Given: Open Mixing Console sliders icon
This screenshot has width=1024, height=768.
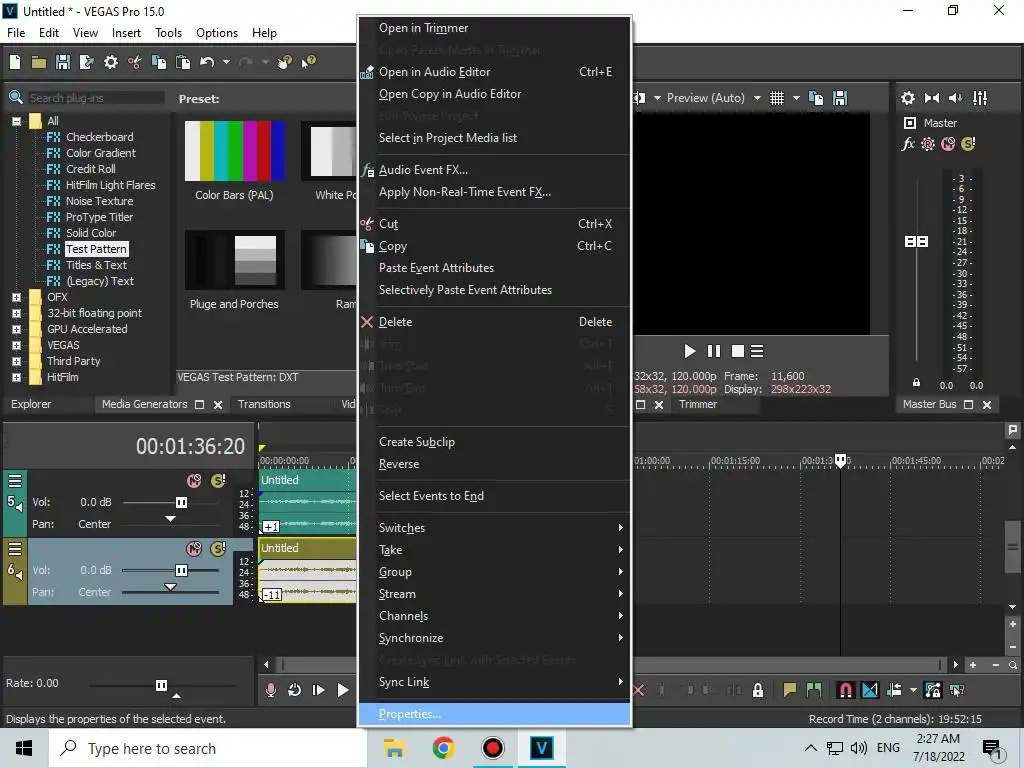Looking at the screenshot, I should pyautogui.click(x=980, y=98).
